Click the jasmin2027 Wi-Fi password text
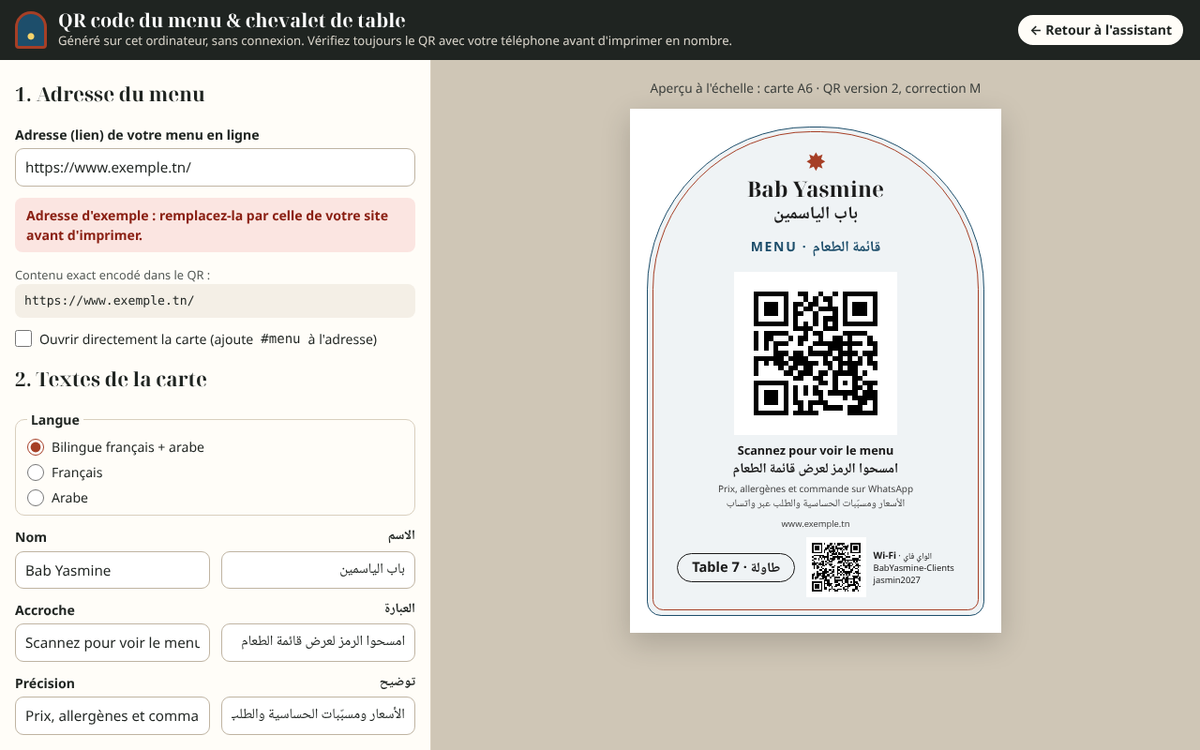The width and height of the screenshot is (1200, 750). pyautogui.click(x=896, y=580)
